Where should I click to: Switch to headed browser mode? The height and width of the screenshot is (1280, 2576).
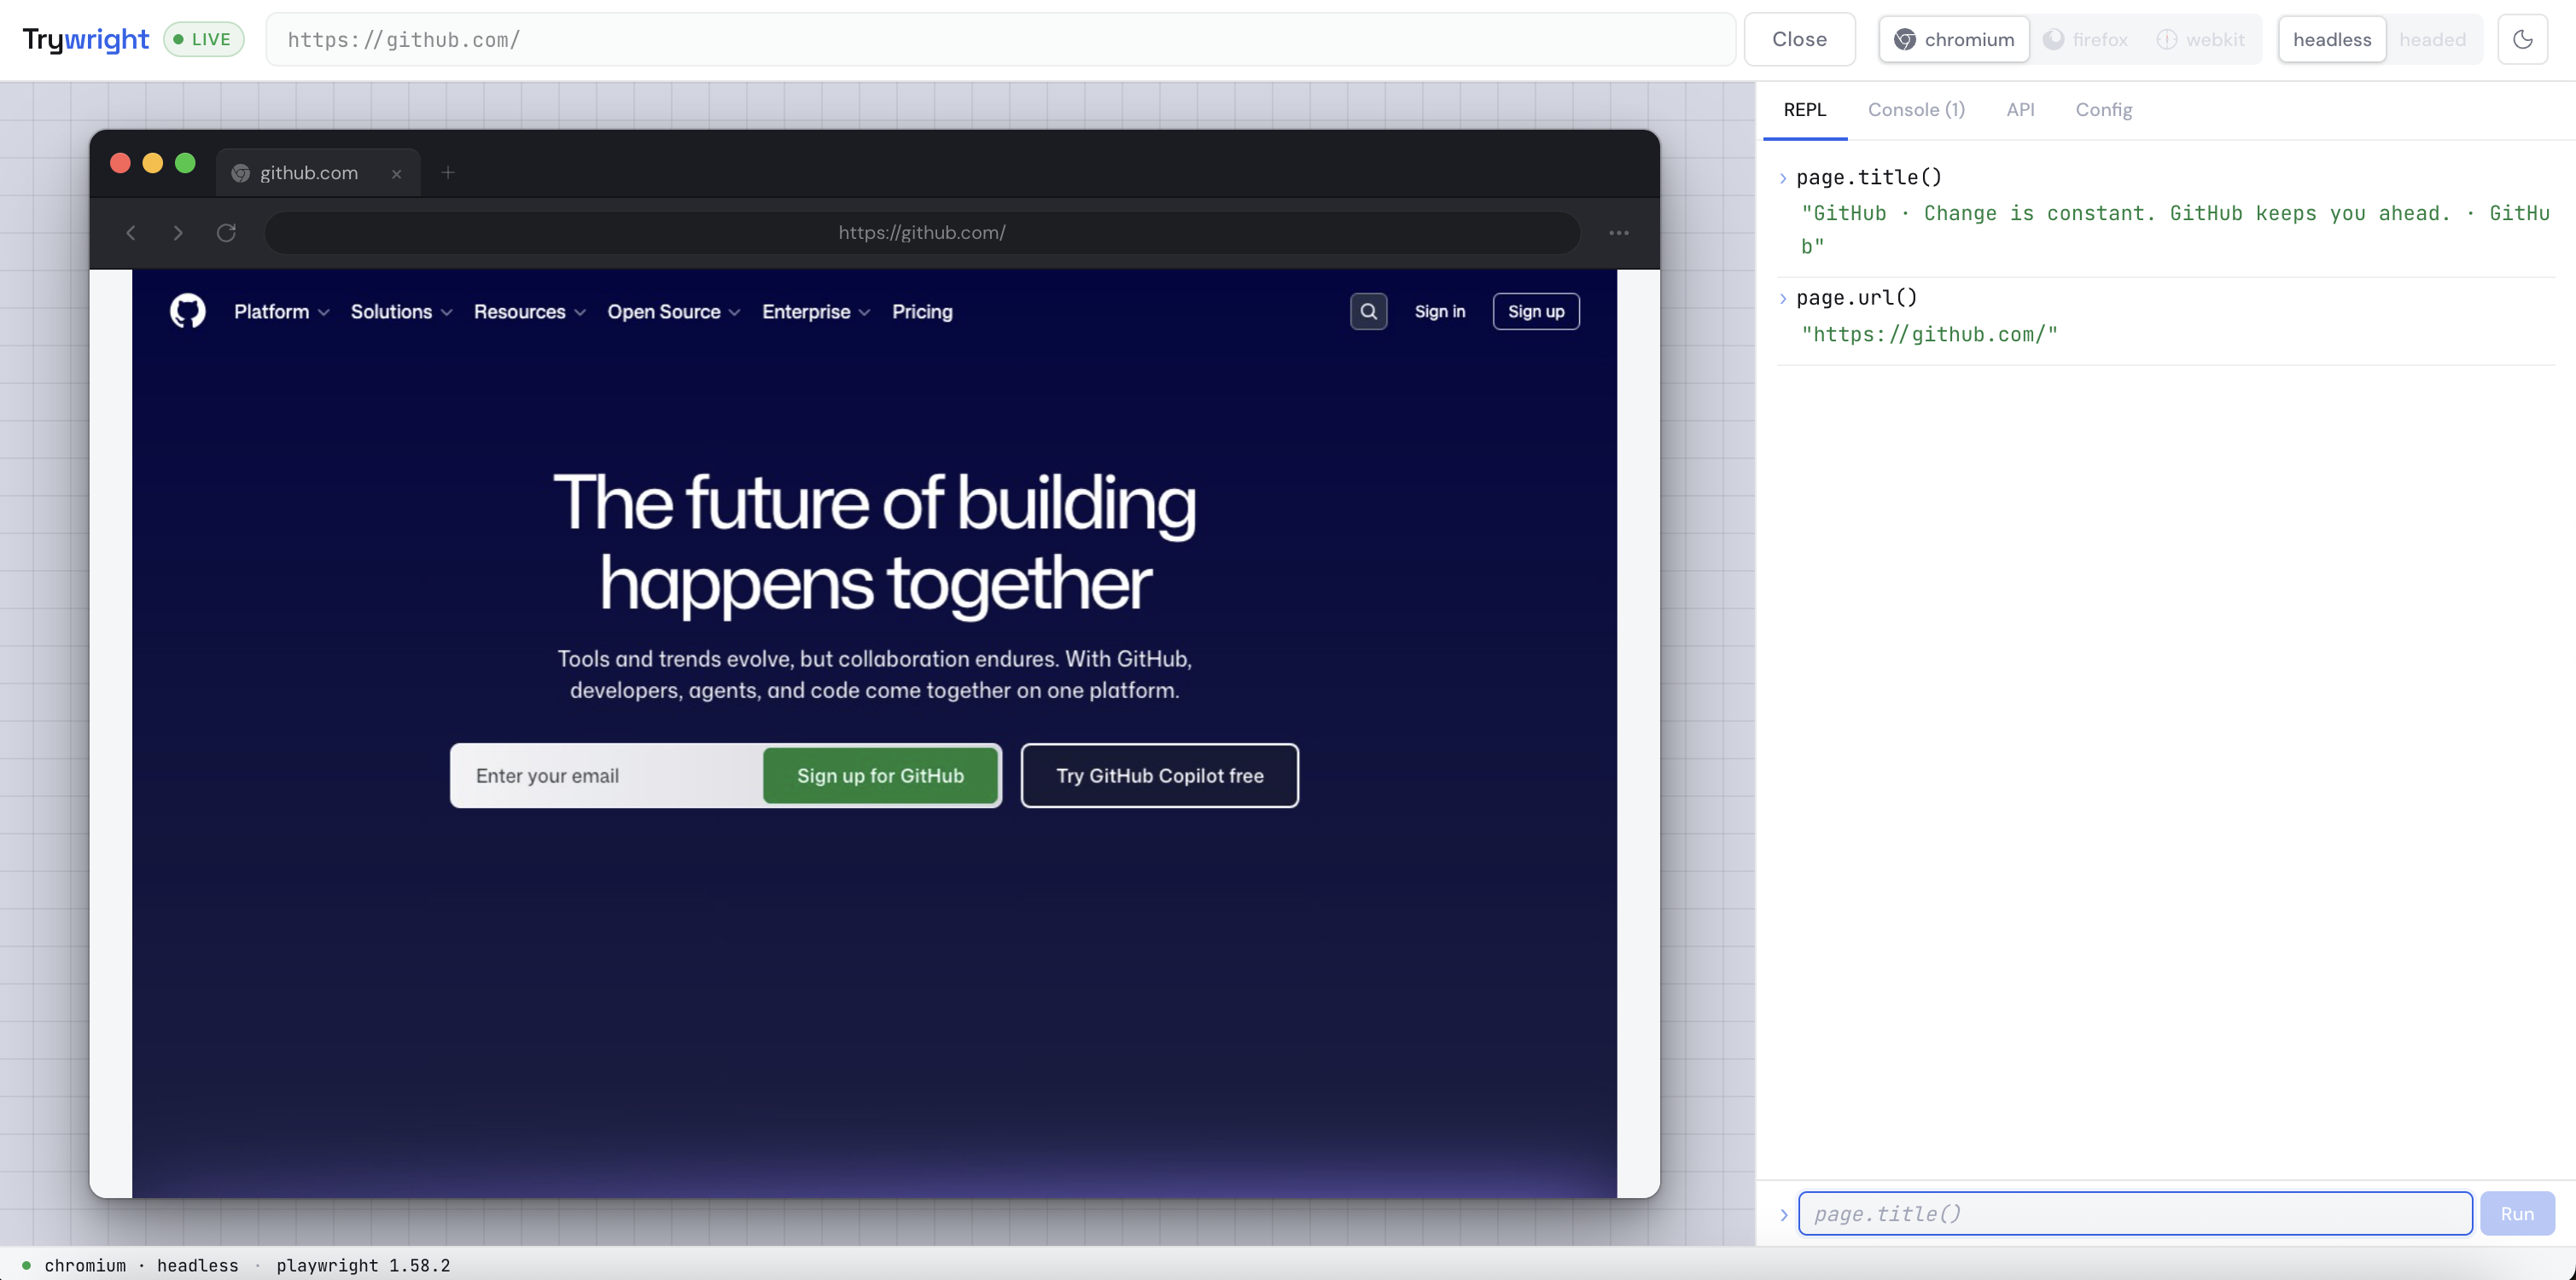[2433, 39]
